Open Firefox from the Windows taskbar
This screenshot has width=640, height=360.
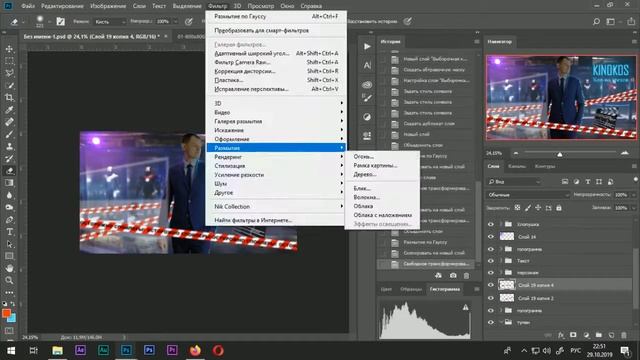click(195, 350)
